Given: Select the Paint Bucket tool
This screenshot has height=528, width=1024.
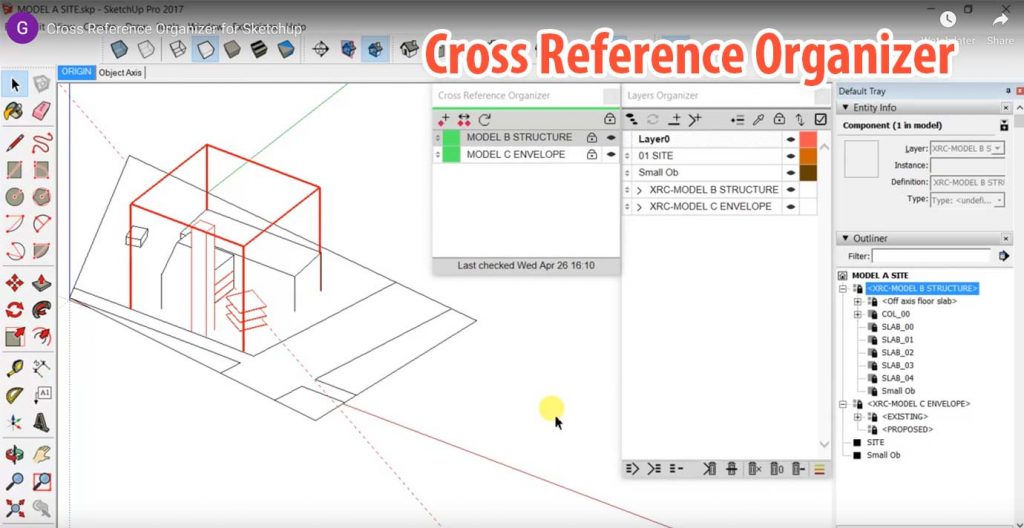Looking at the screenshot, I should [x=15, y=110].
